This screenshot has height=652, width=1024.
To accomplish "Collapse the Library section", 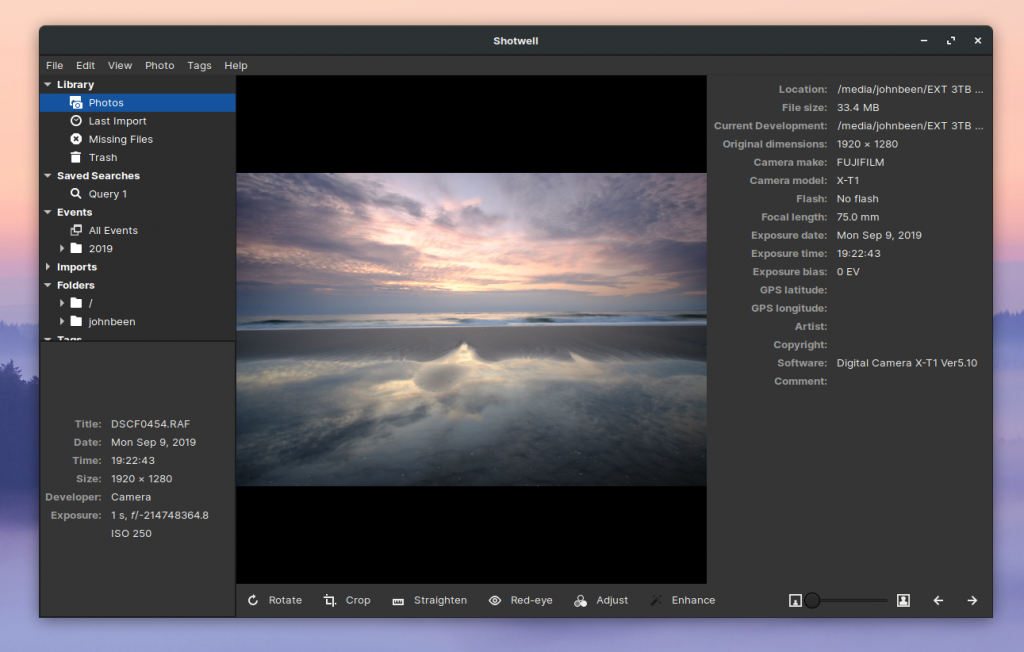I will point(48,84).
